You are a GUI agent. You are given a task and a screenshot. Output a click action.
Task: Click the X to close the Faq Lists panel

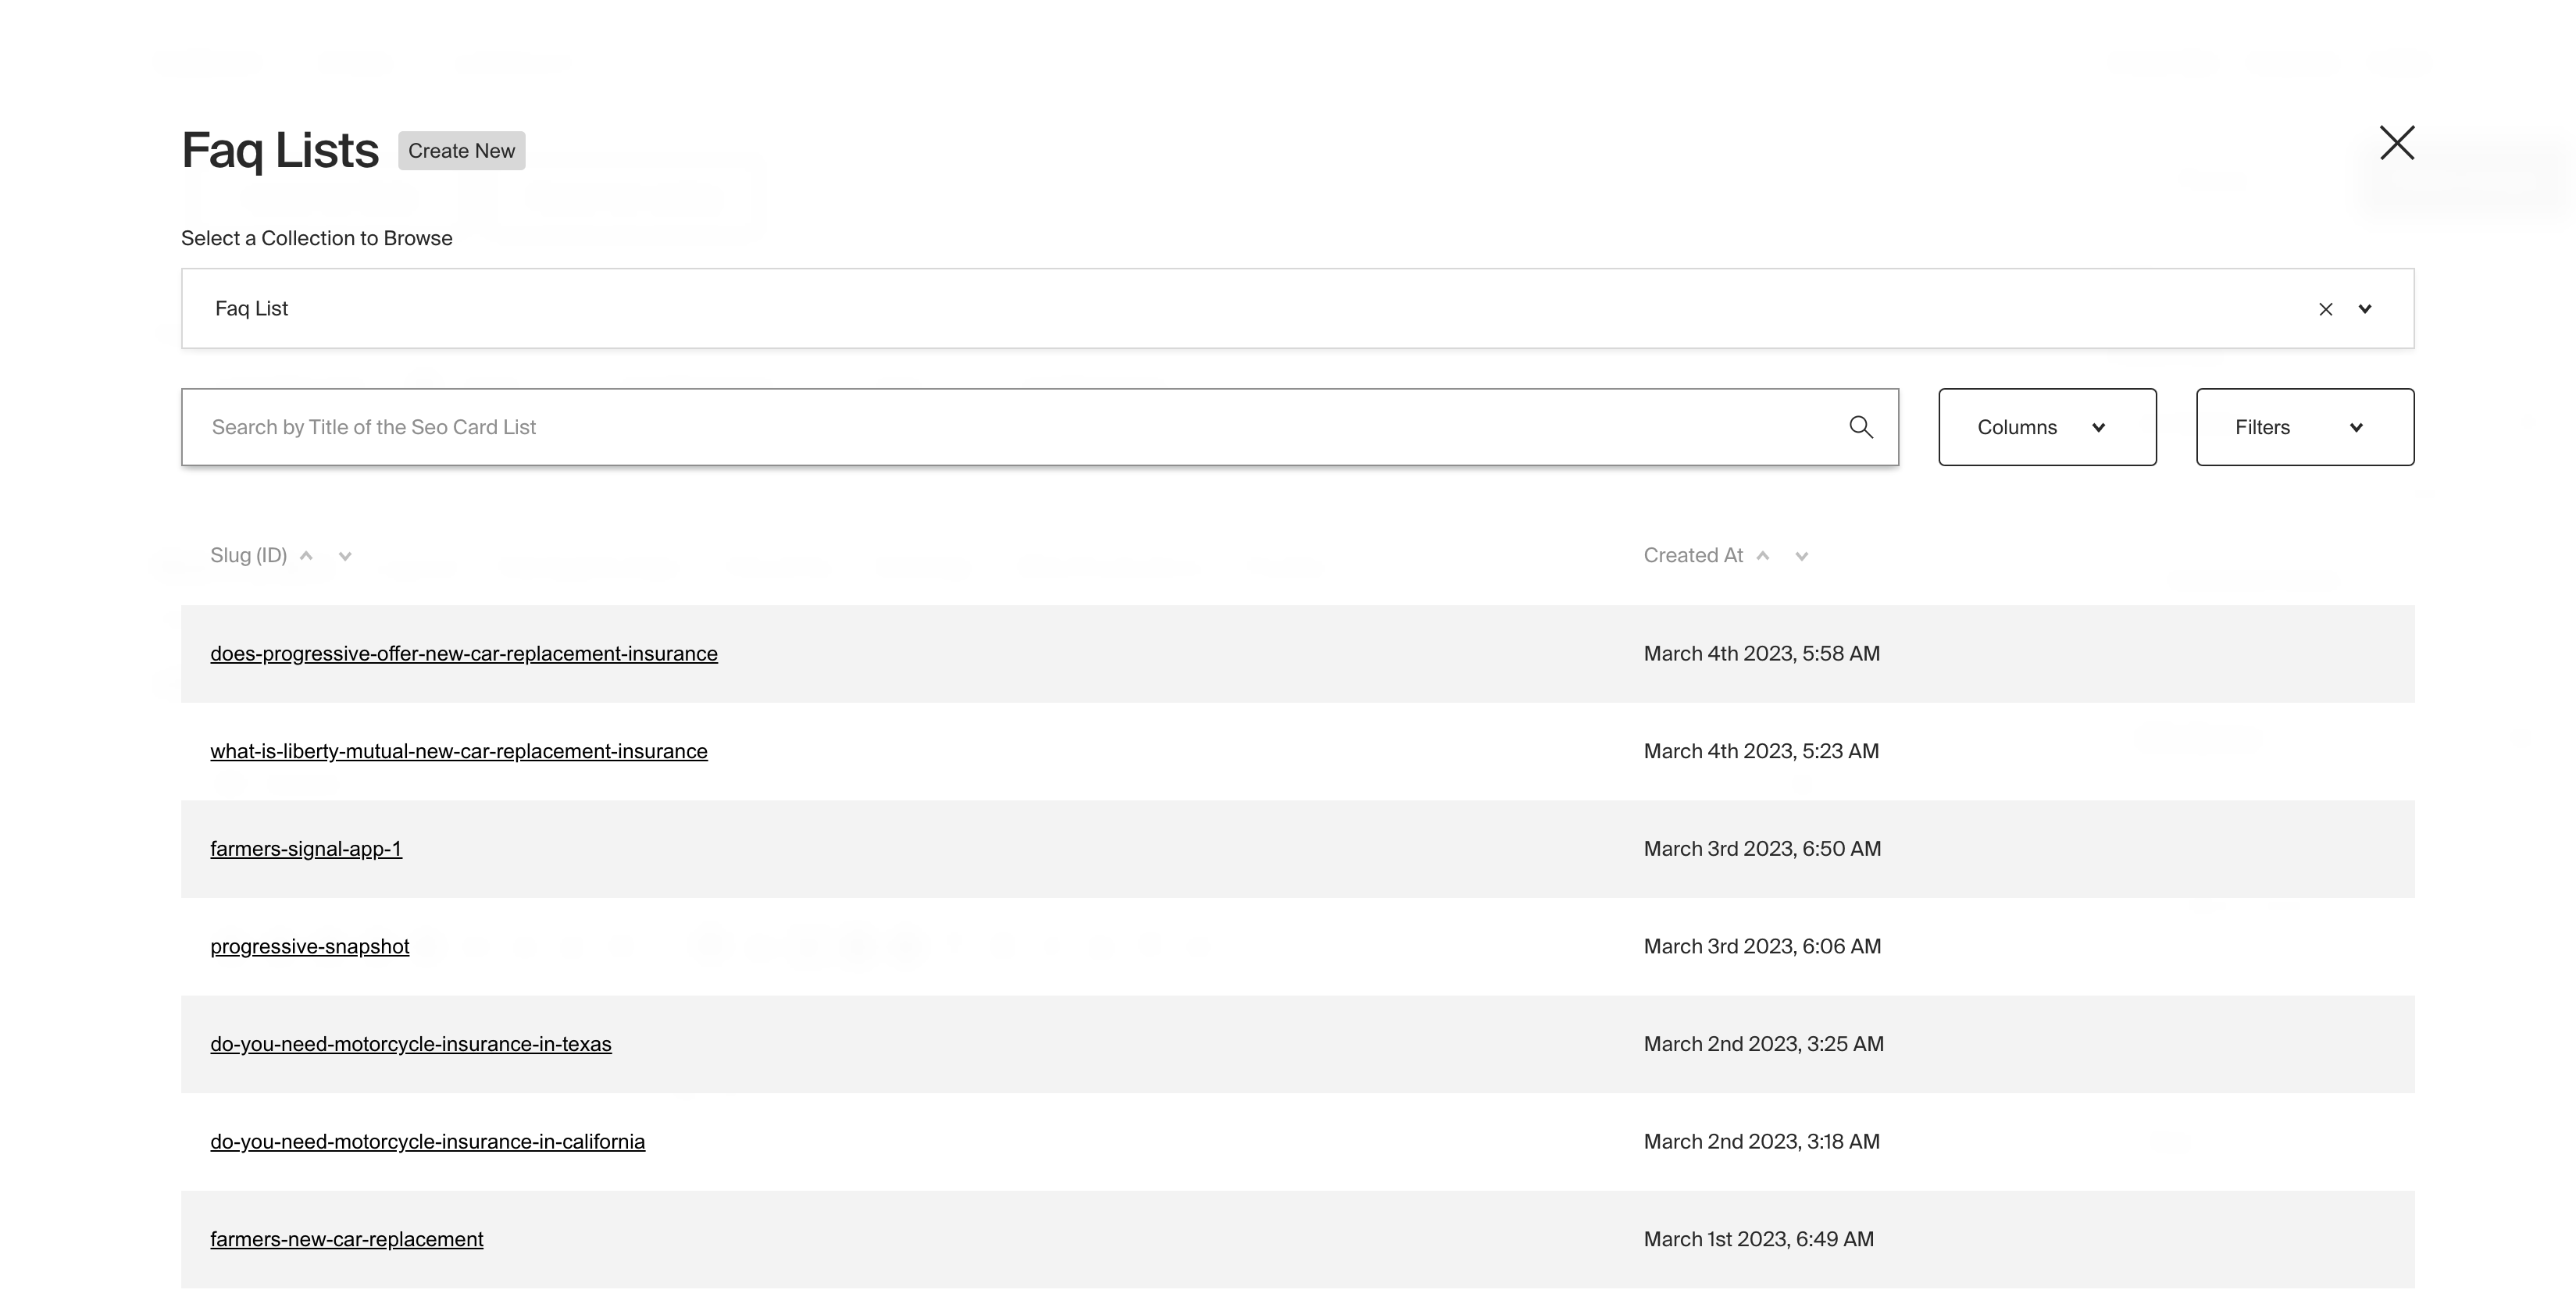(x=2397, y=143)
